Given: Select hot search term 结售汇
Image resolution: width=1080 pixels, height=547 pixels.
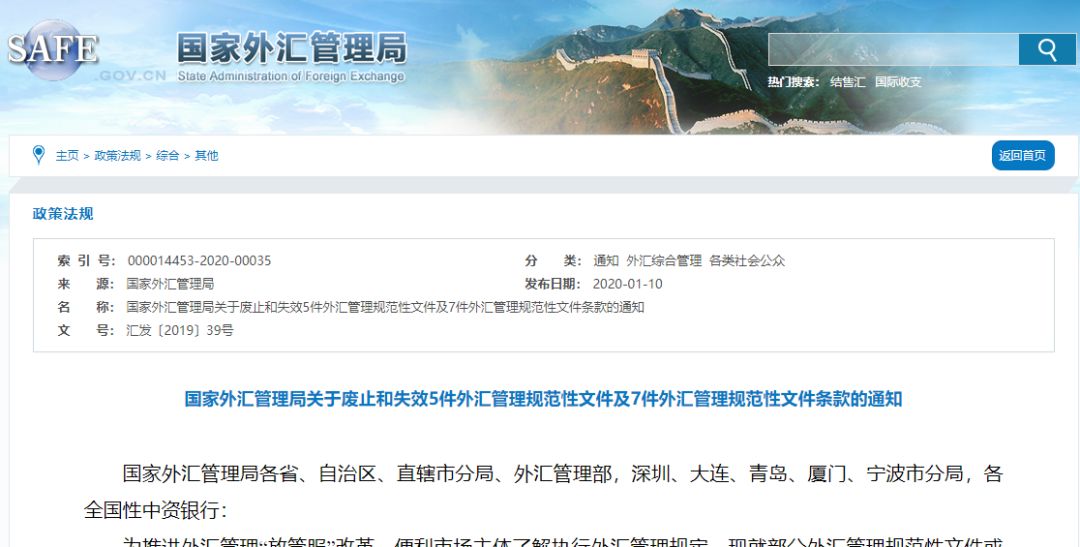Looking at the screenshot, I should click(x=847, y=82).
